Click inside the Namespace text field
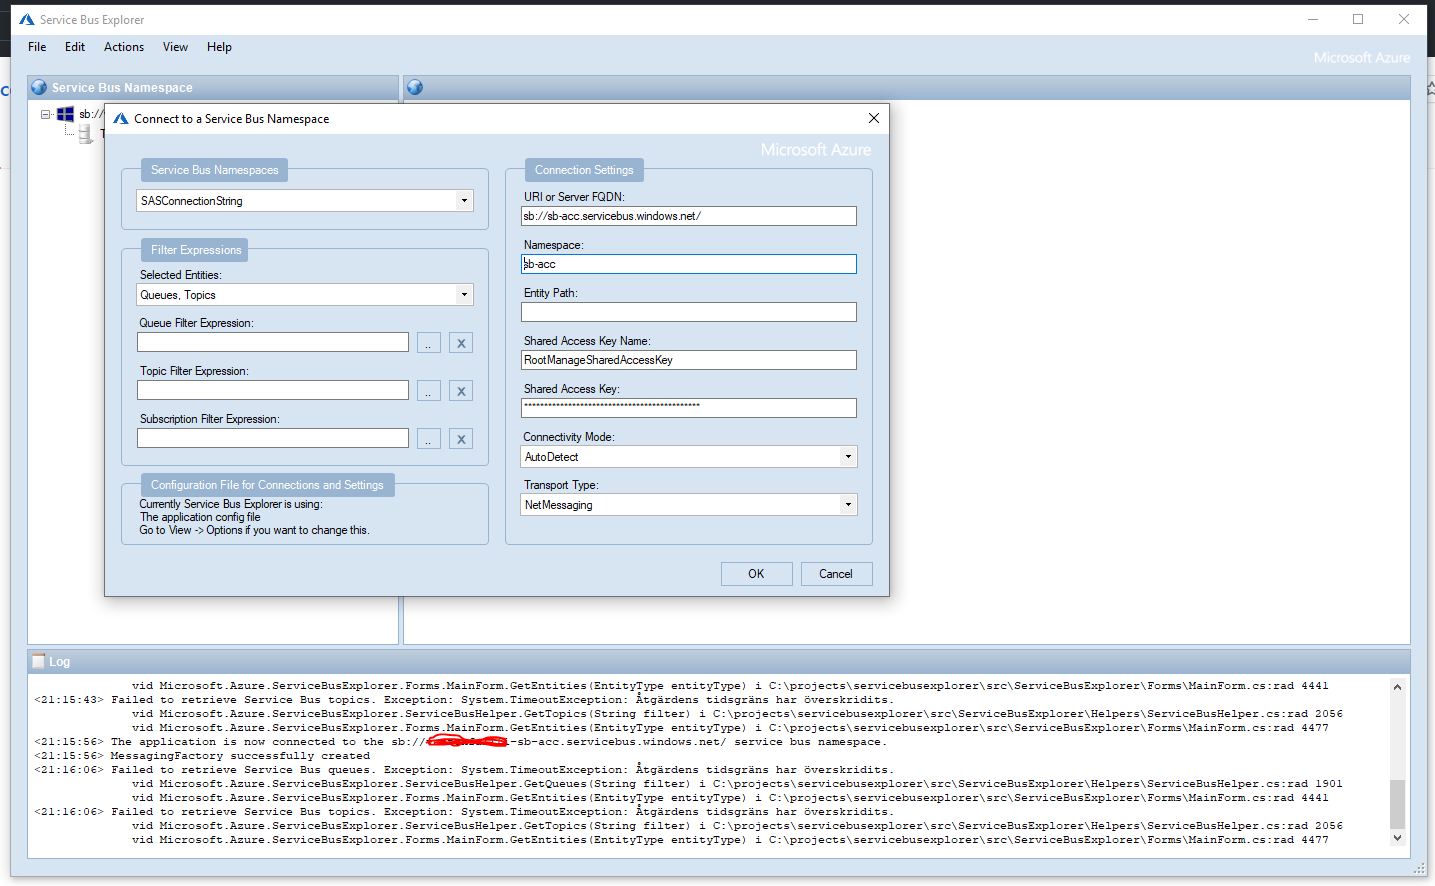Image resolution: width=1435 pixels, height=886 pixels. pos(688,263)
